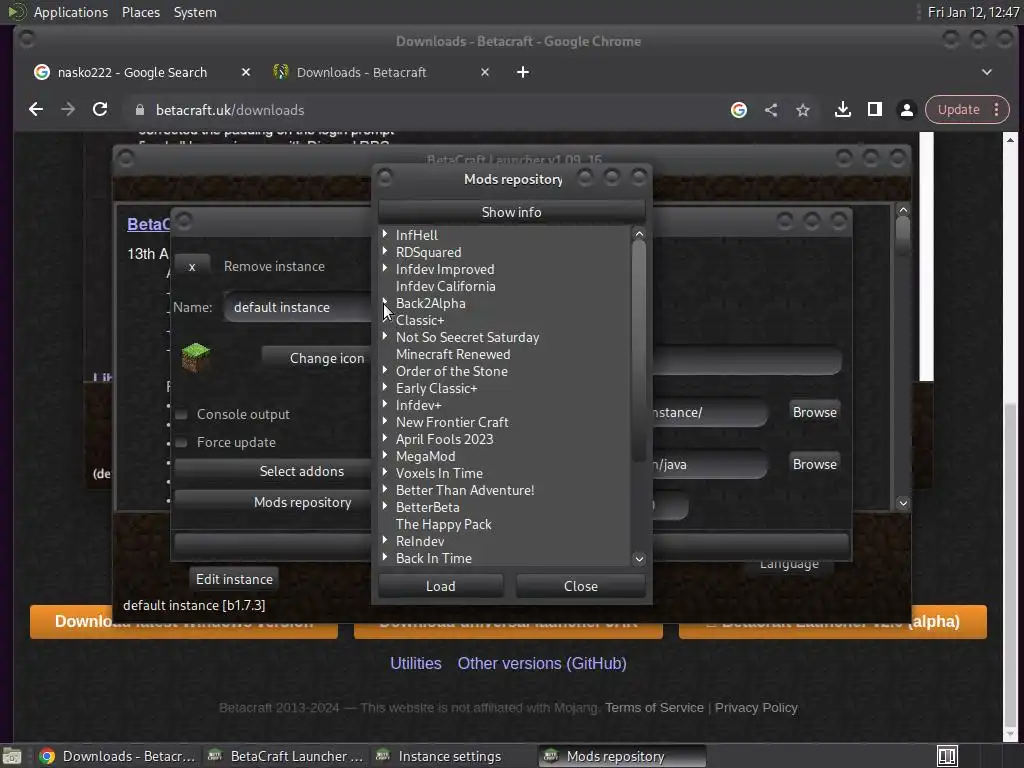Click Browse next to the java path
This screenshot has width=1024, height=768.
point(814,464)
